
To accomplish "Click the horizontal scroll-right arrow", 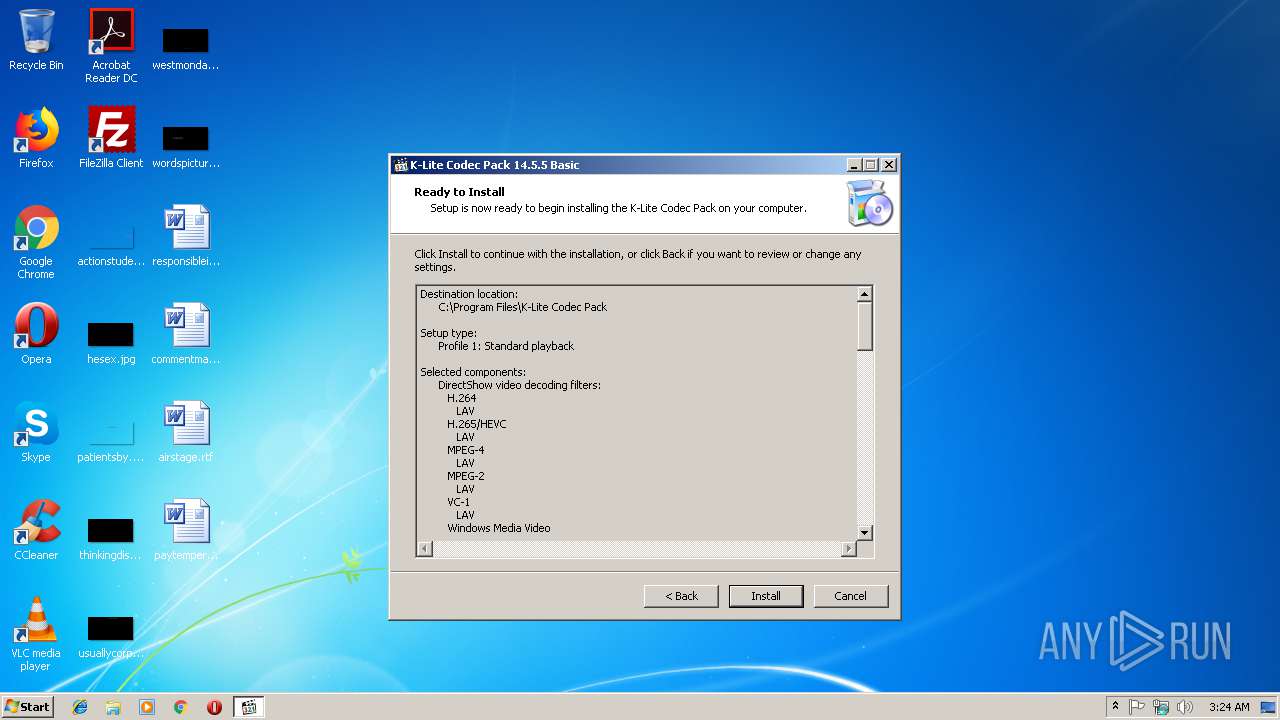I will (849, 549).
